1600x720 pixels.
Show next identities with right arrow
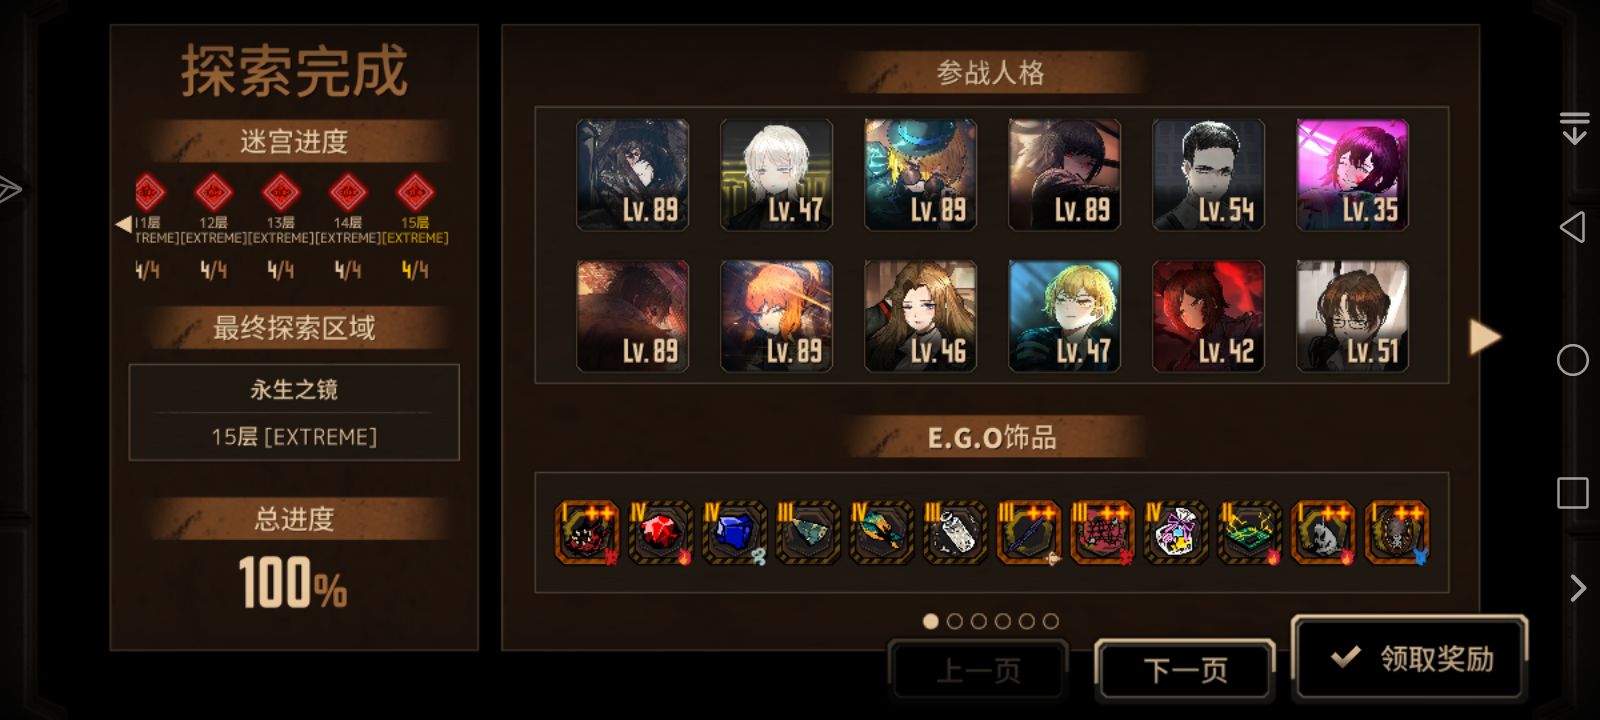pyautogui.click(x=1485, y=337)
